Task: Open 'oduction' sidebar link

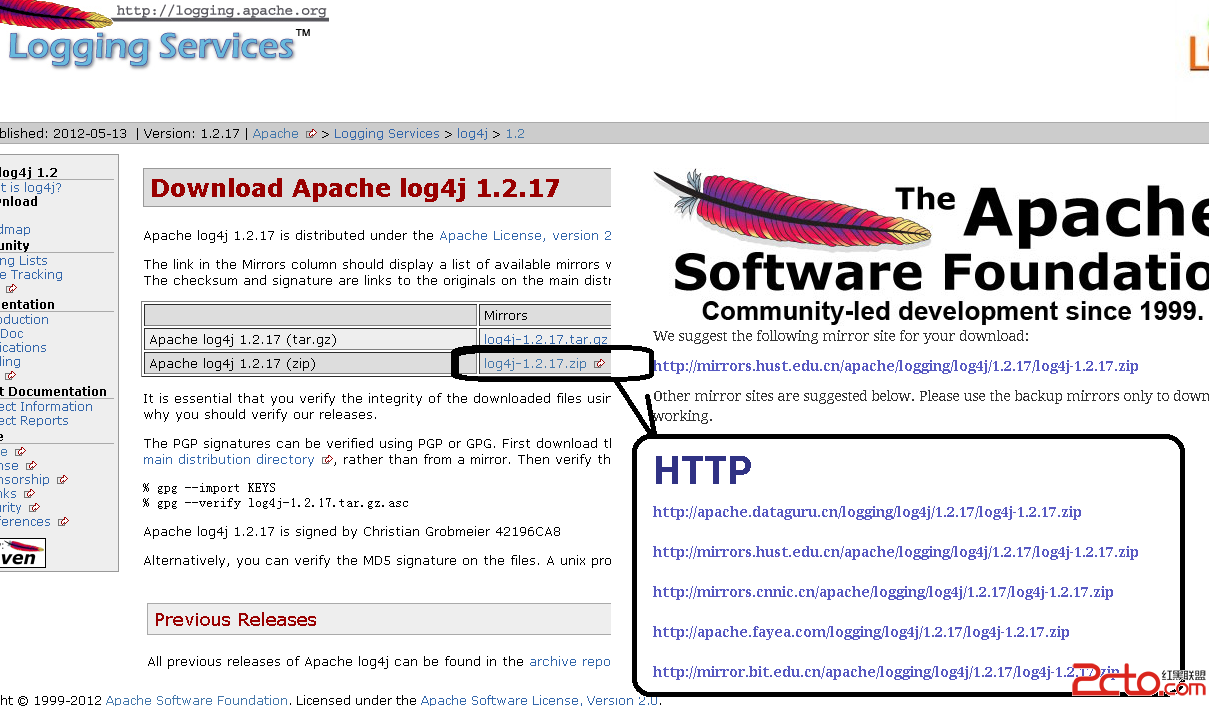Action: [x=24, y=319]
